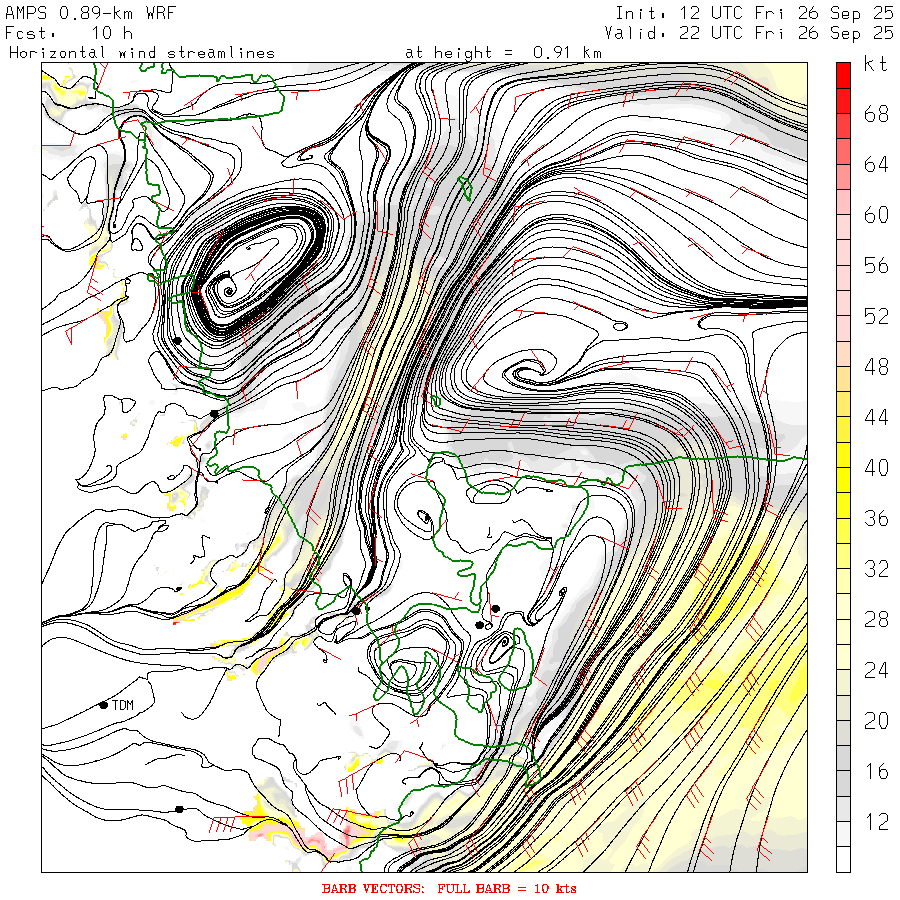Click the 'TDM' station label on map
Image resolution: width=900 pixels, height=900 pixels.
point(123,705)
